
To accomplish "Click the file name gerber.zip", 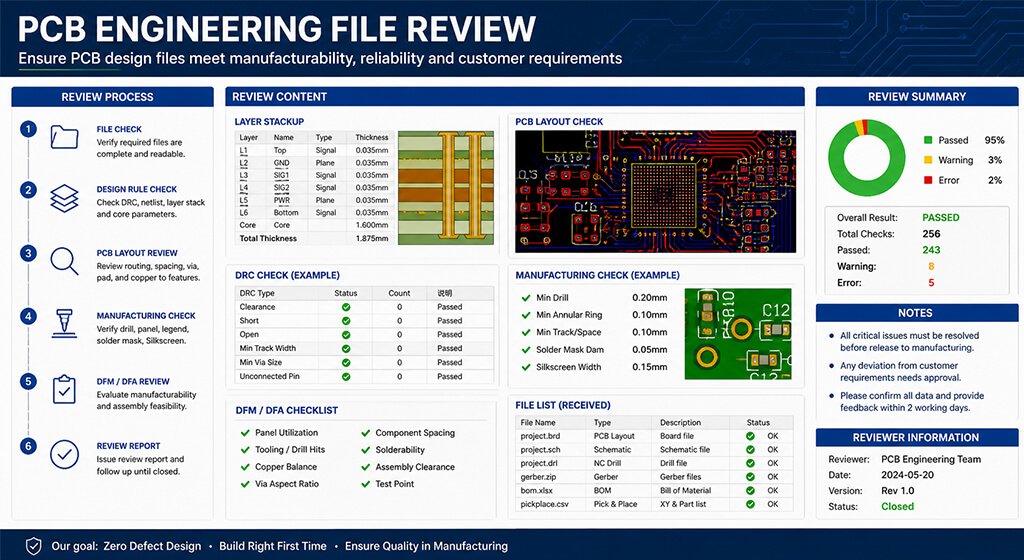I will (x=537, y=478).
